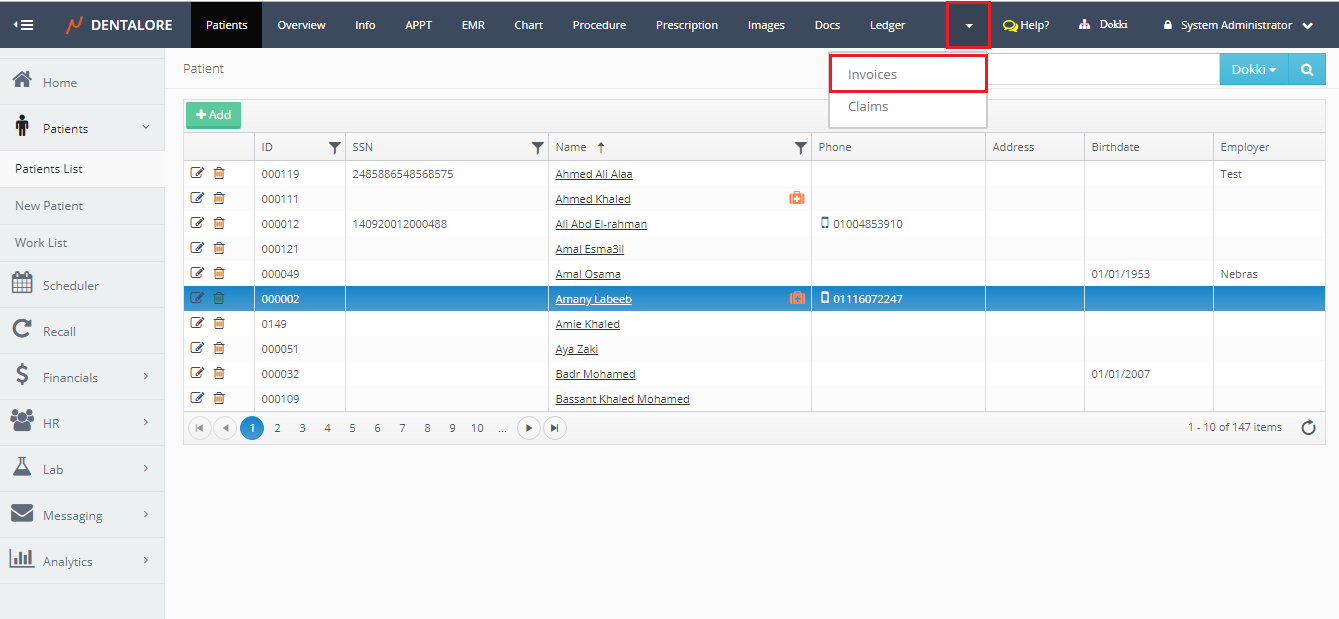Open the filter for the ID column
1339x619 pixels.
coord(334,148)
